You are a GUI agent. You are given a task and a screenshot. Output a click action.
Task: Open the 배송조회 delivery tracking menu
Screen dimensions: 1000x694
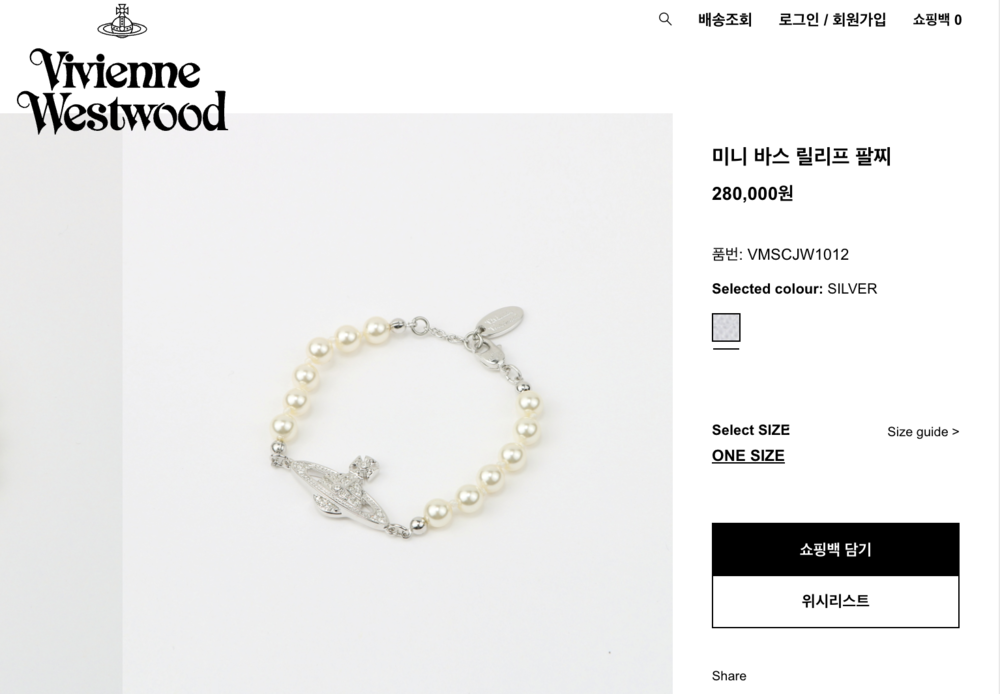[725, 20]
